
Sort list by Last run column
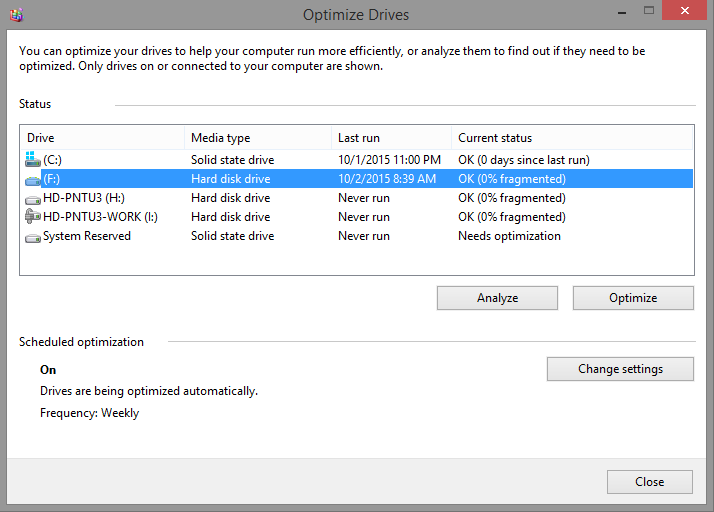[390, 138]
